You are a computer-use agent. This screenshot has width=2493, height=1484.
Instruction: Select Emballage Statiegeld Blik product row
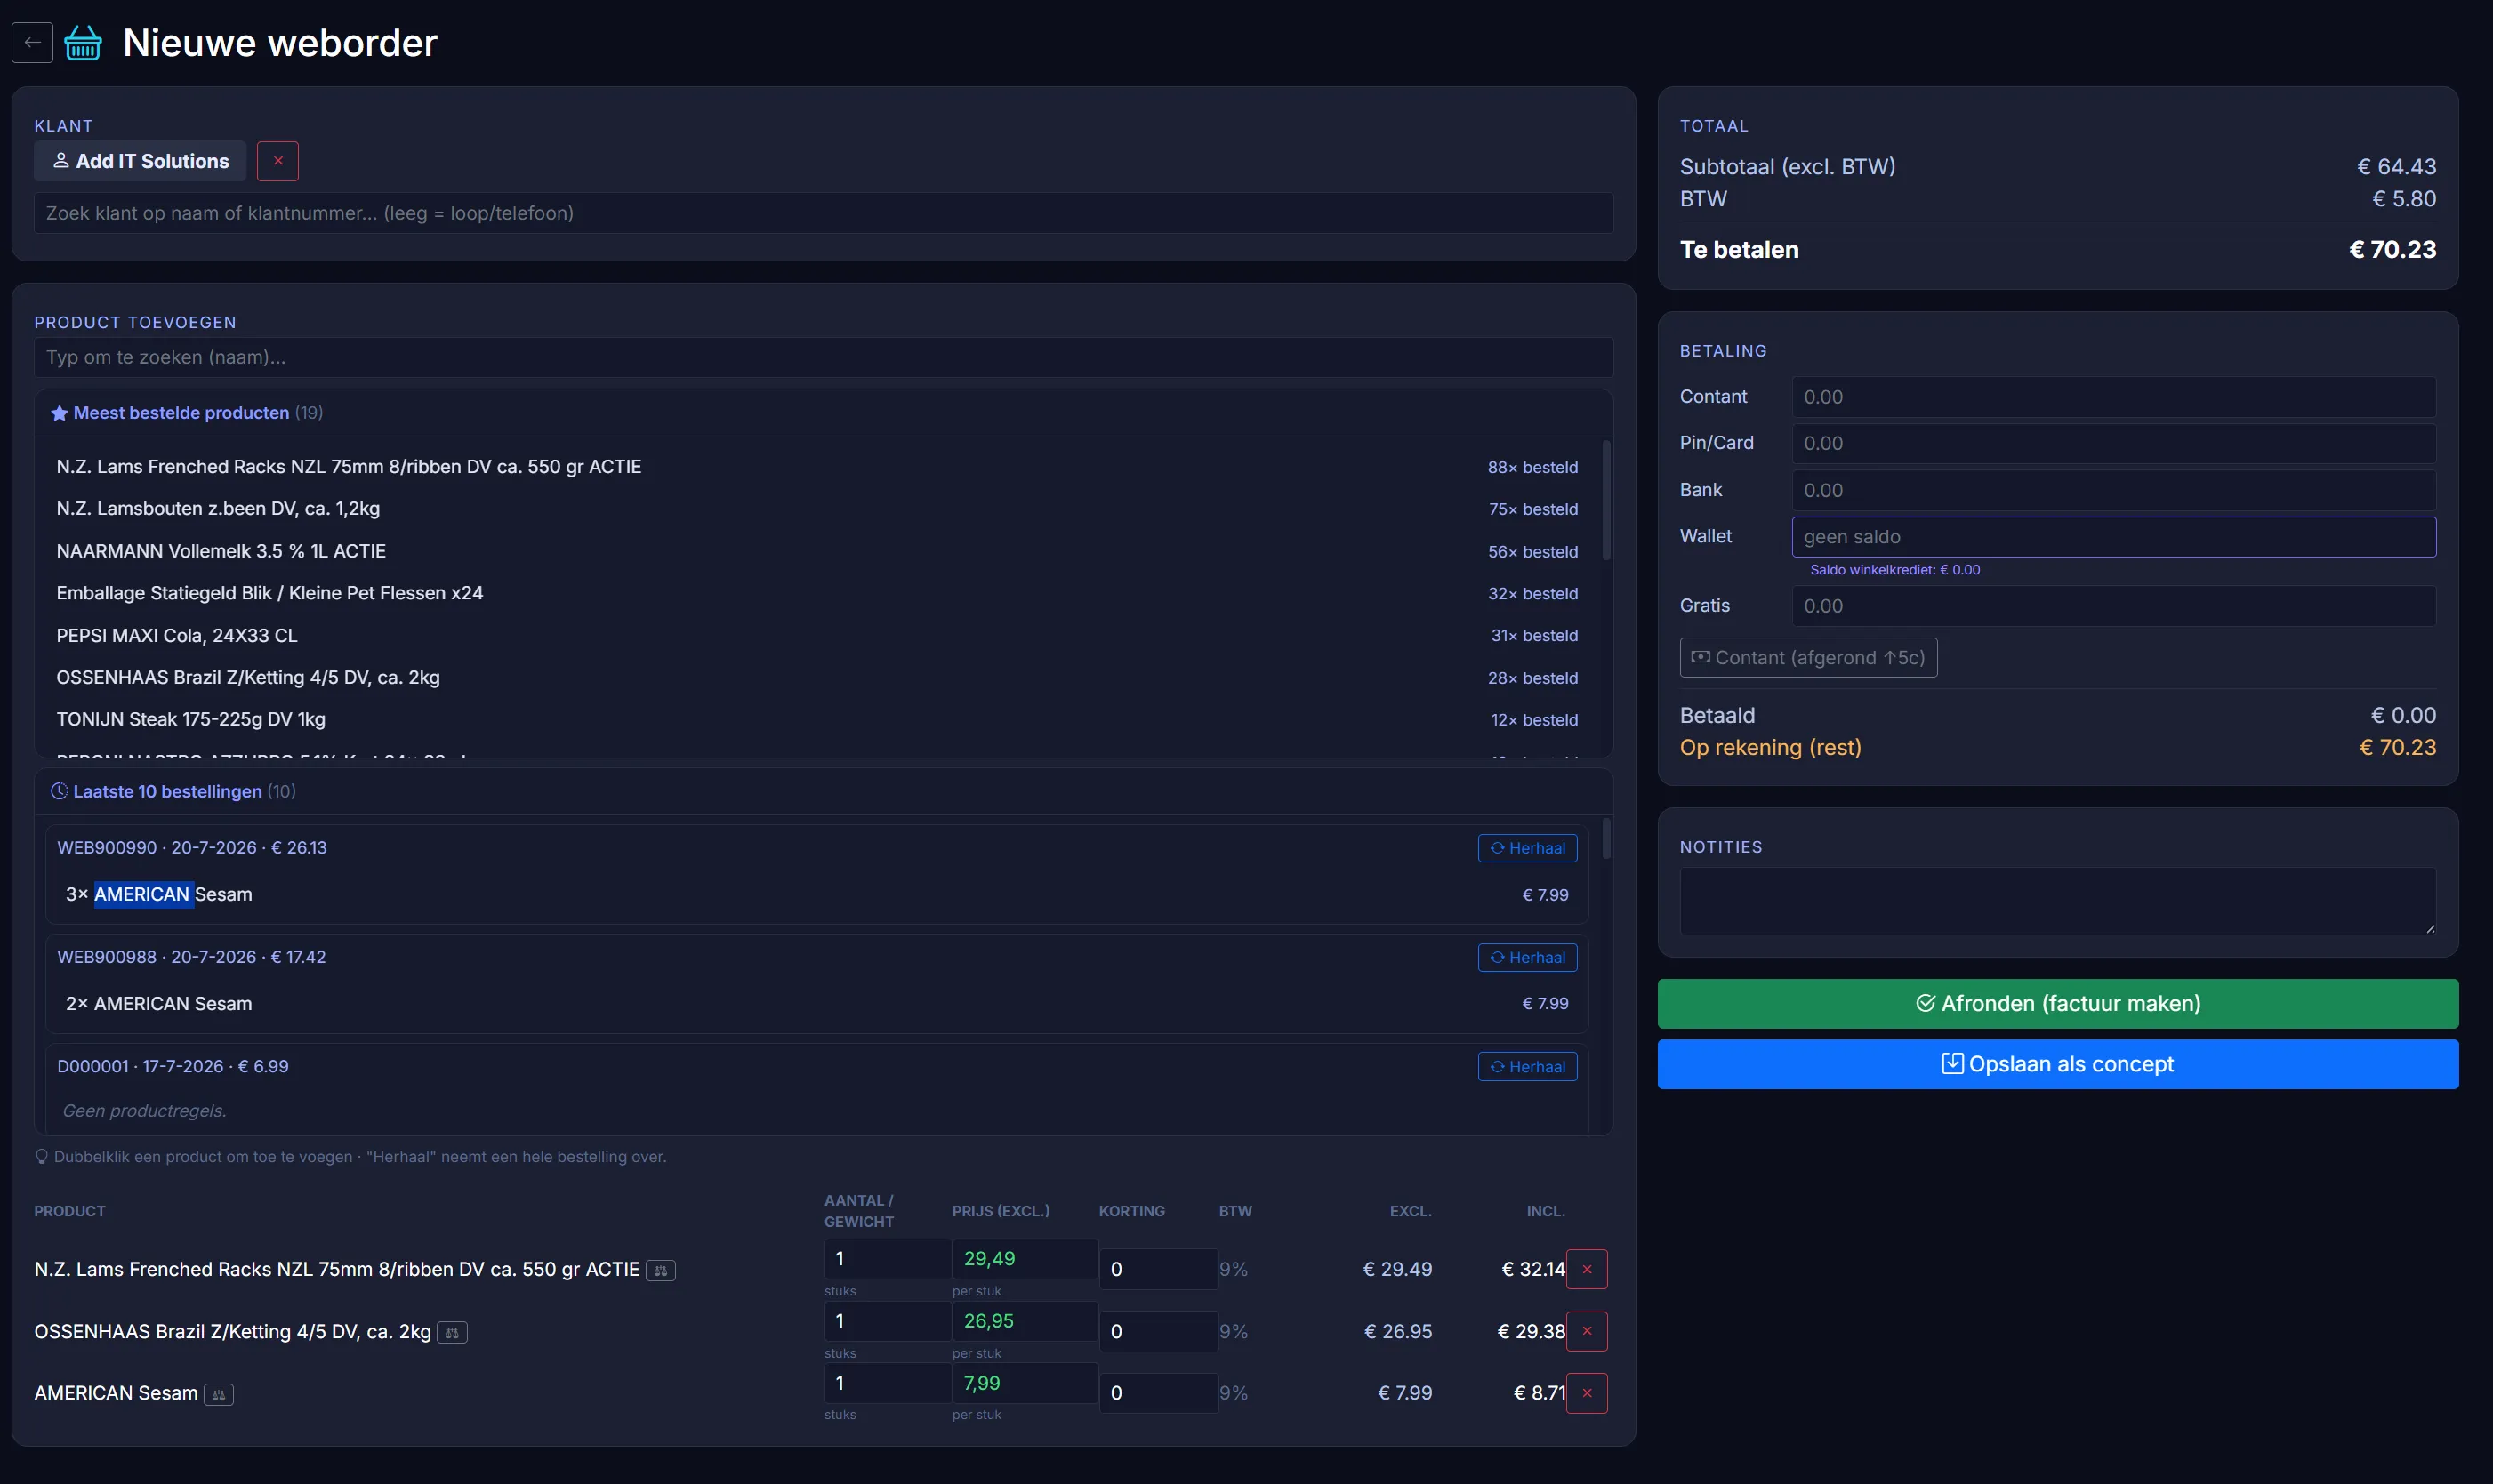(817, 593)
